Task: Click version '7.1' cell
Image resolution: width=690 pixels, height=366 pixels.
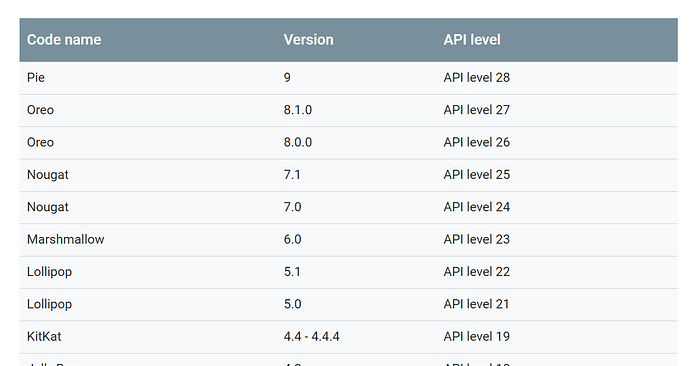Action: [x=292, y=175]
